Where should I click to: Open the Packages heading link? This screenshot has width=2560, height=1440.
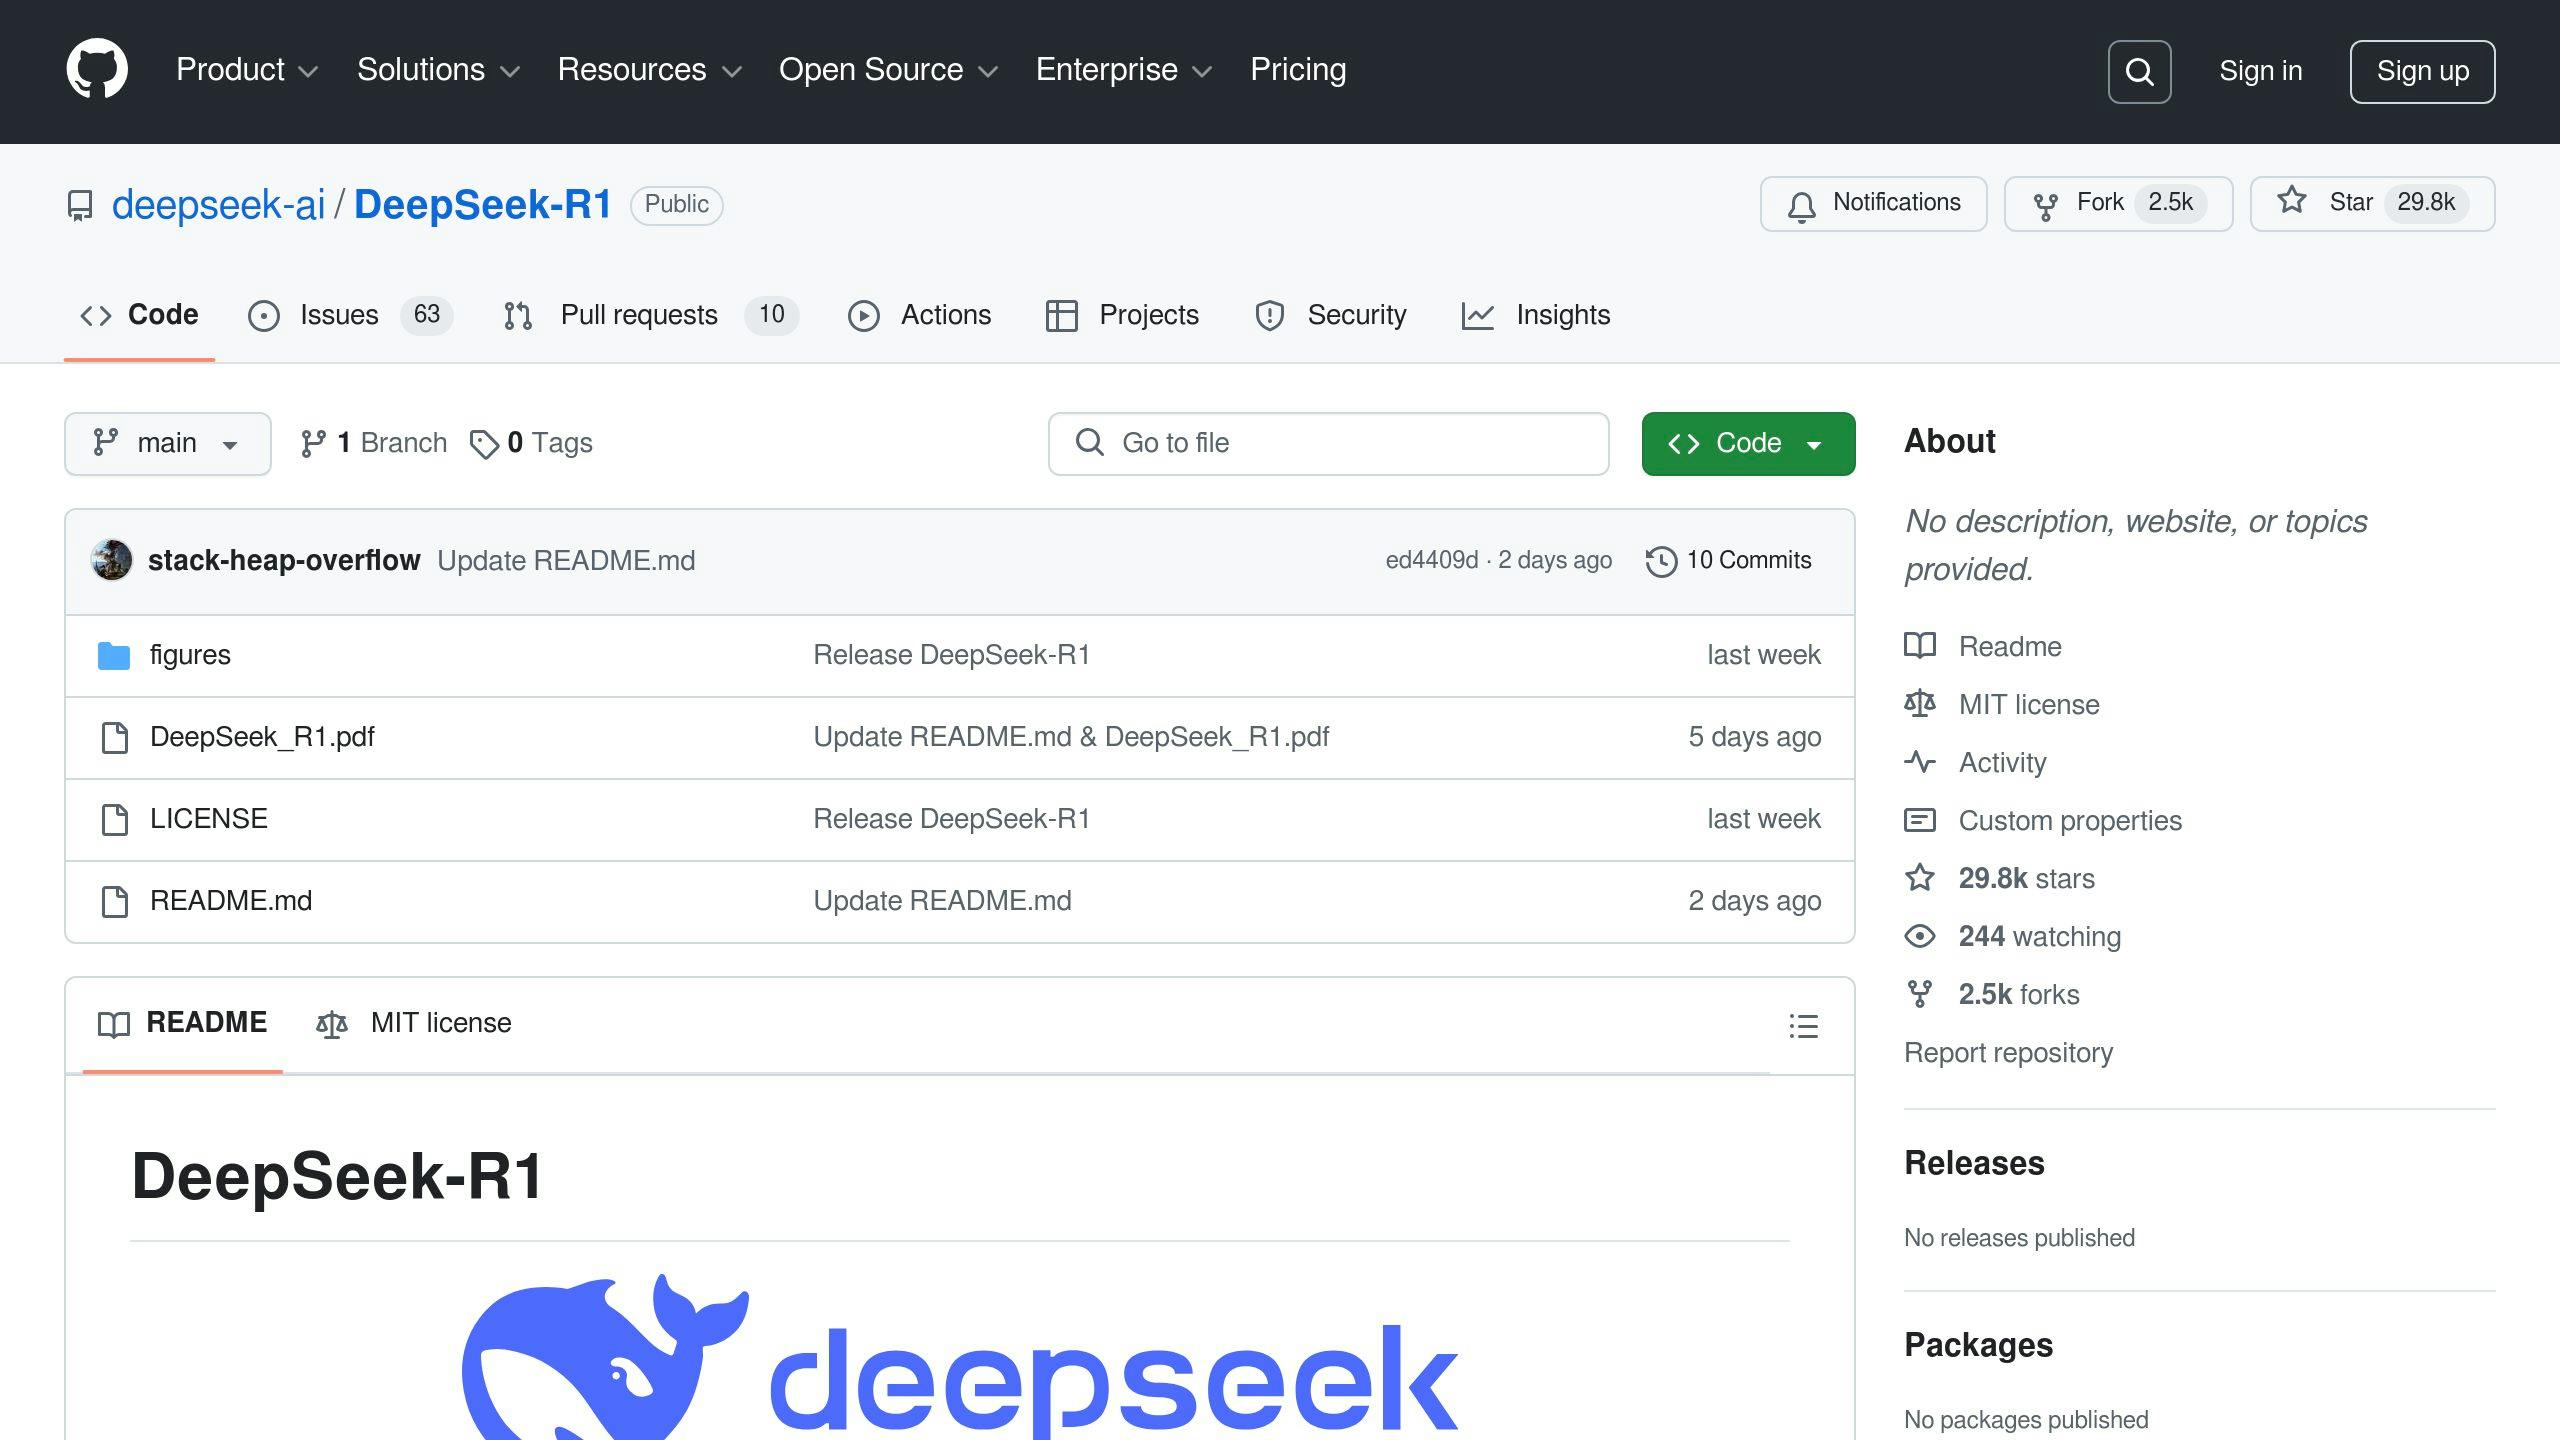pyautogui.click(x=1978, y=1345)
